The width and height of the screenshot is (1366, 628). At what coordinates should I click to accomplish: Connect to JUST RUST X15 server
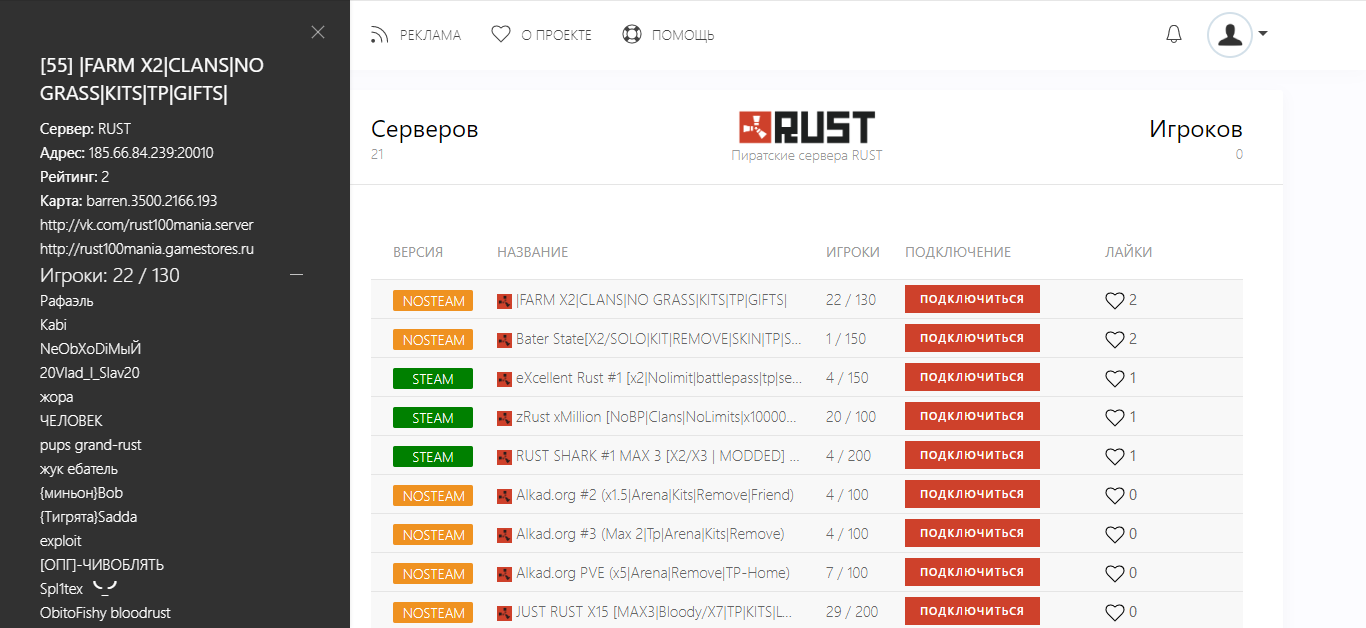coord(972,611)
